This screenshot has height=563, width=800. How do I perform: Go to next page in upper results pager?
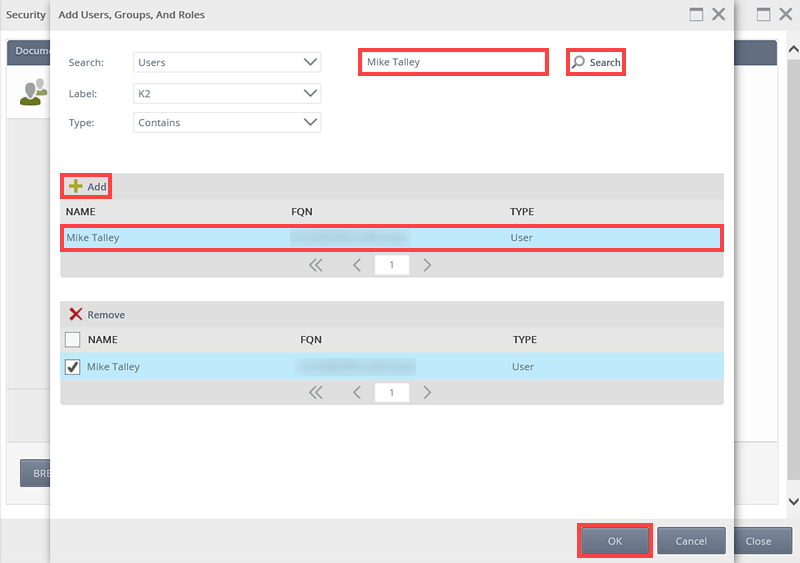[x=427, y=265]
